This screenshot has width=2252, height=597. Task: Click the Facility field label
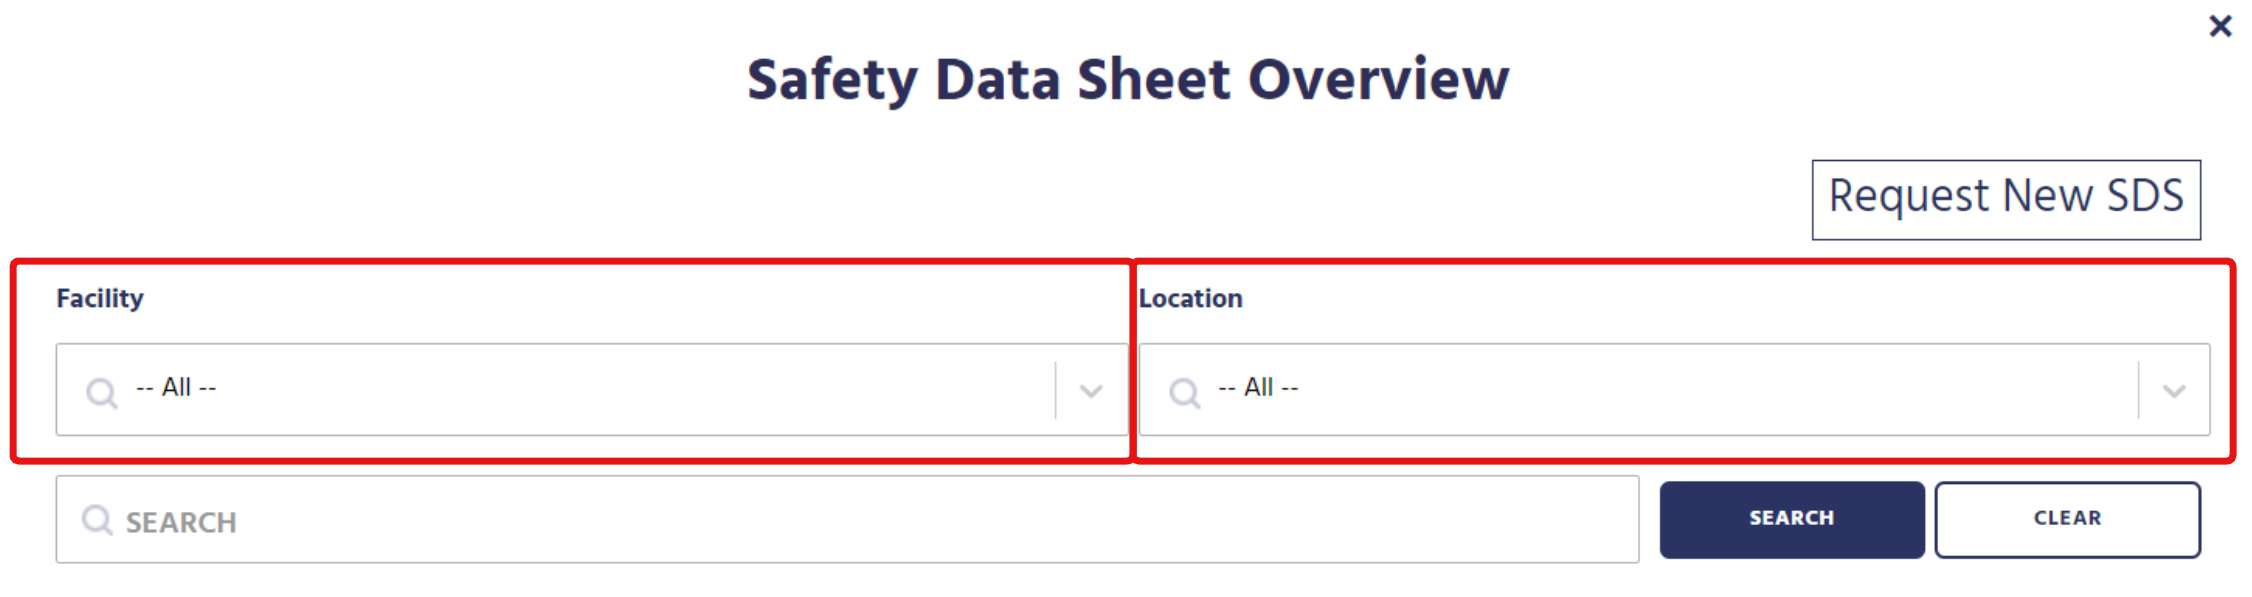point(100,299)
